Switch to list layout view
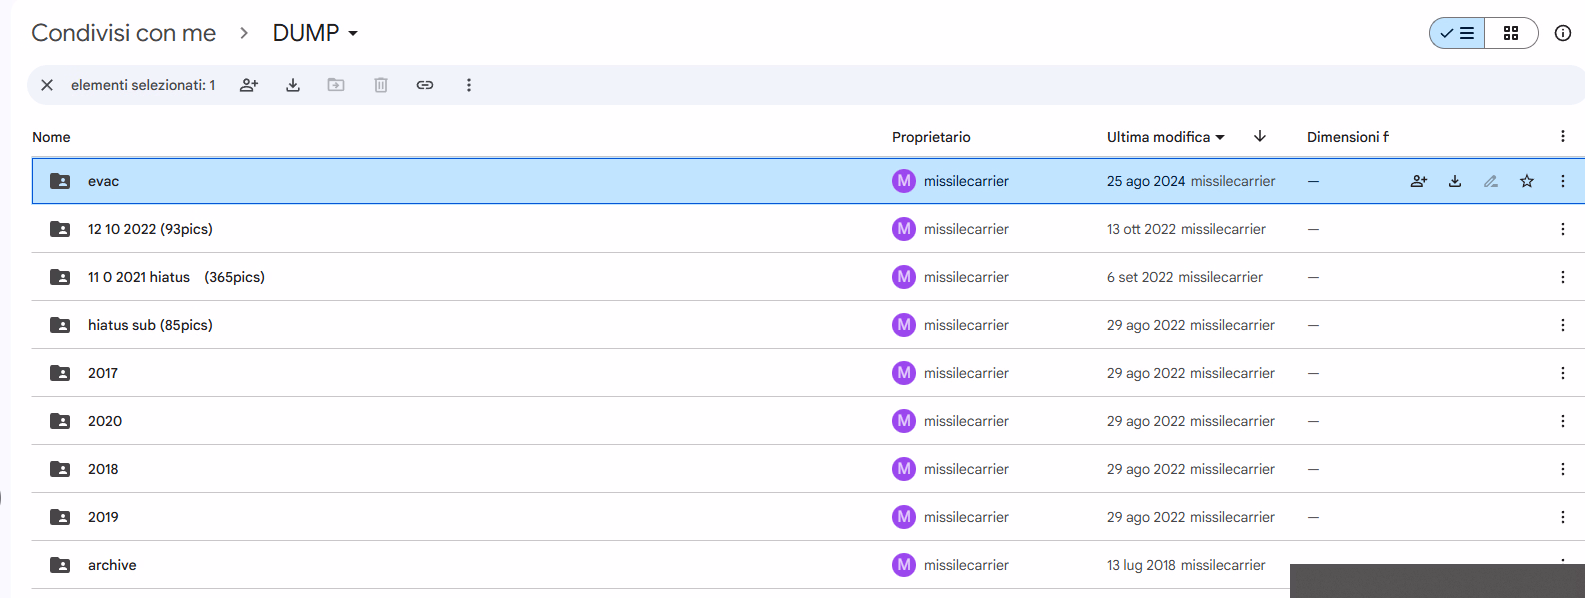1585x598 pixels. 1458,33
